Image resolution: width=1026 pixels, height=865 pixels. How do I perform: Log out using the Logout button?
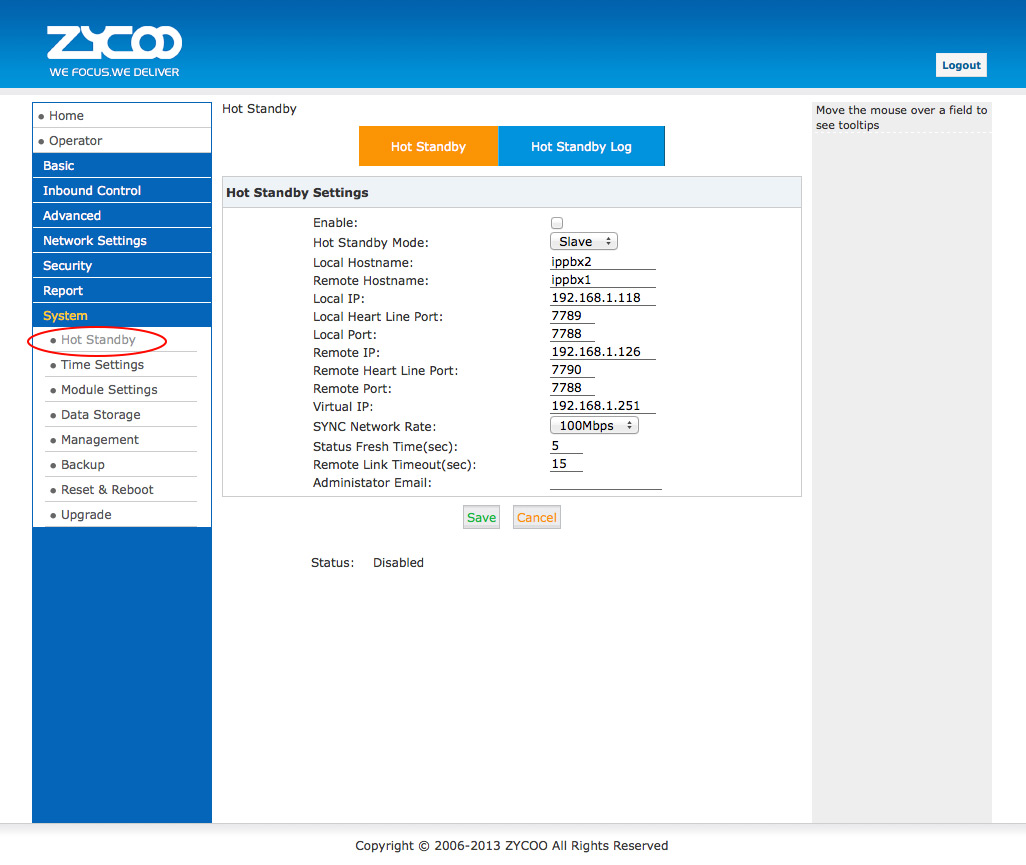pos(961,65)
